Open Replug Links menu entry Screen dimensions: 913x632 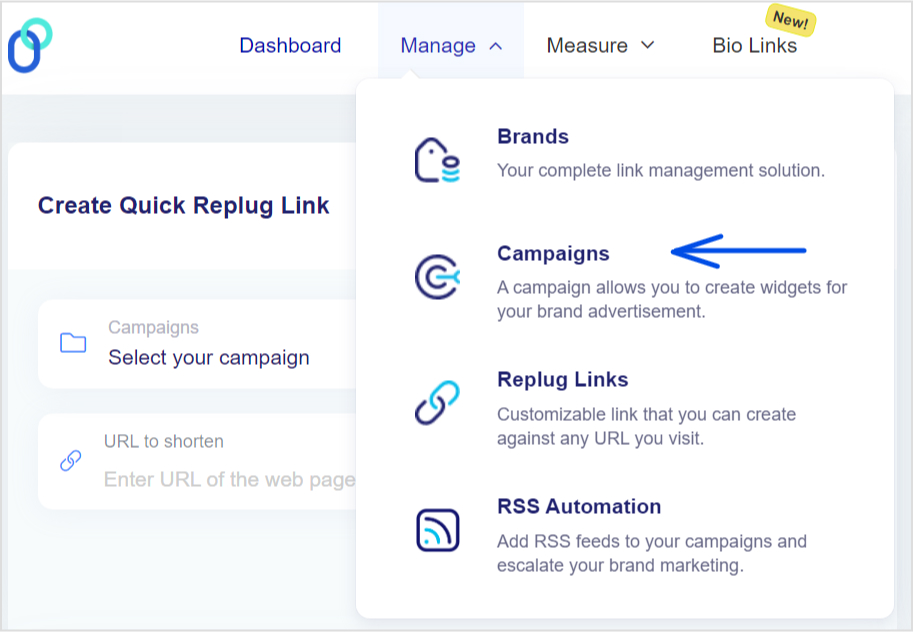click(x=562, y=379)
